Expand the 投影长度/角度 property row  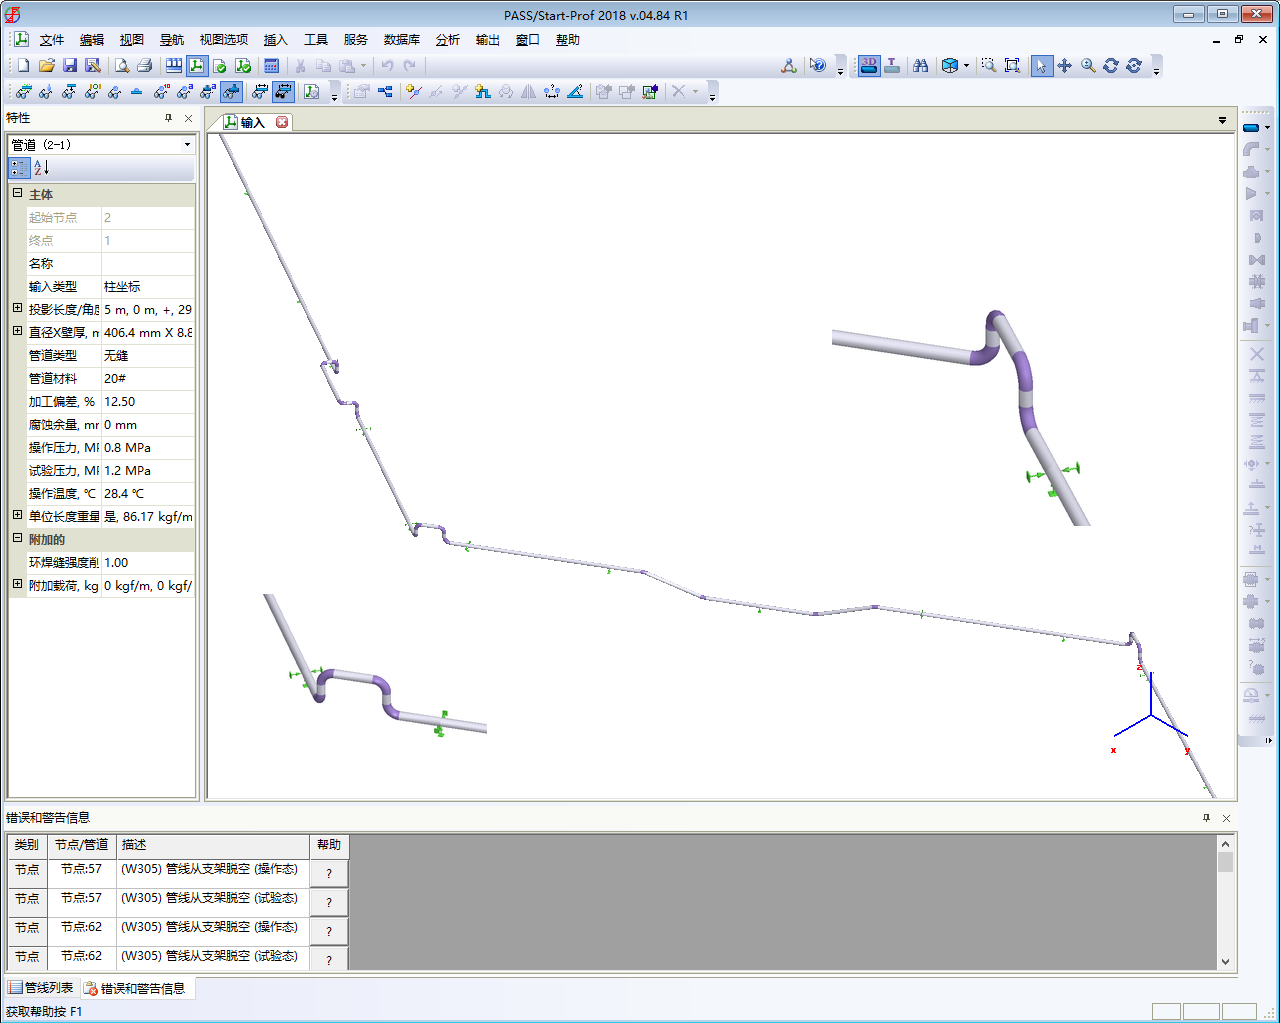point(17,308)
